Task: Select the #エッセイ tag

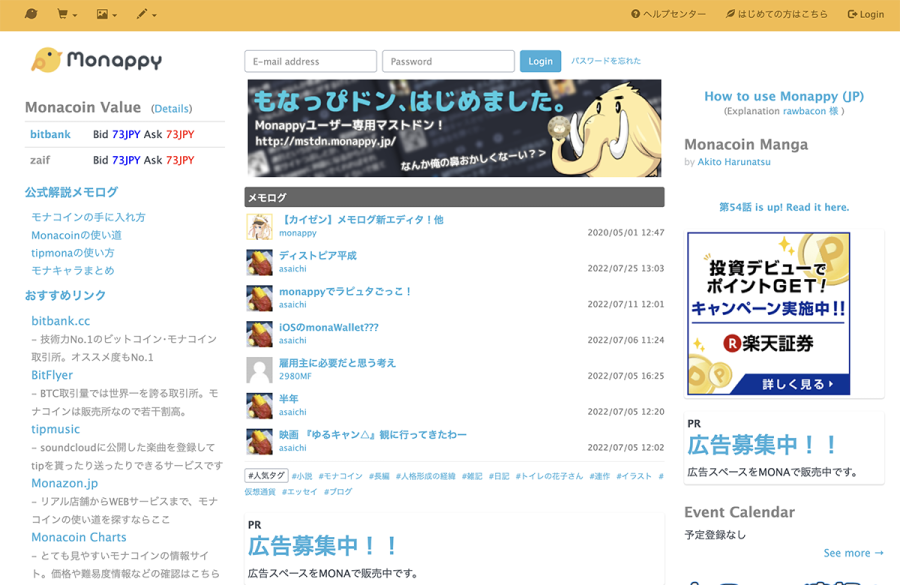Action: pyautogui.click(x=299, y=491)
